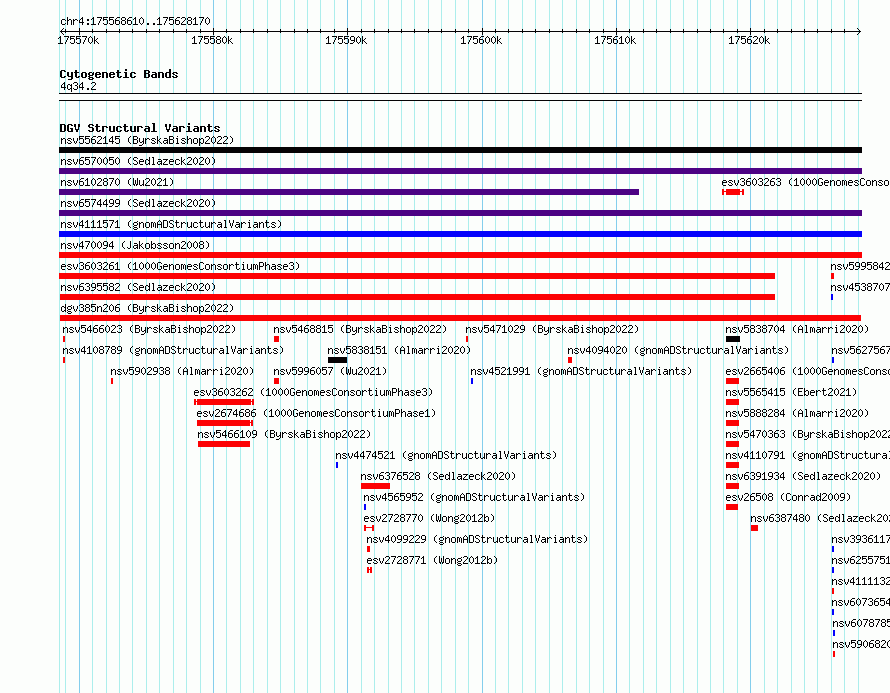Select the red nsv5466109 variant bar

tap(224, 444)
